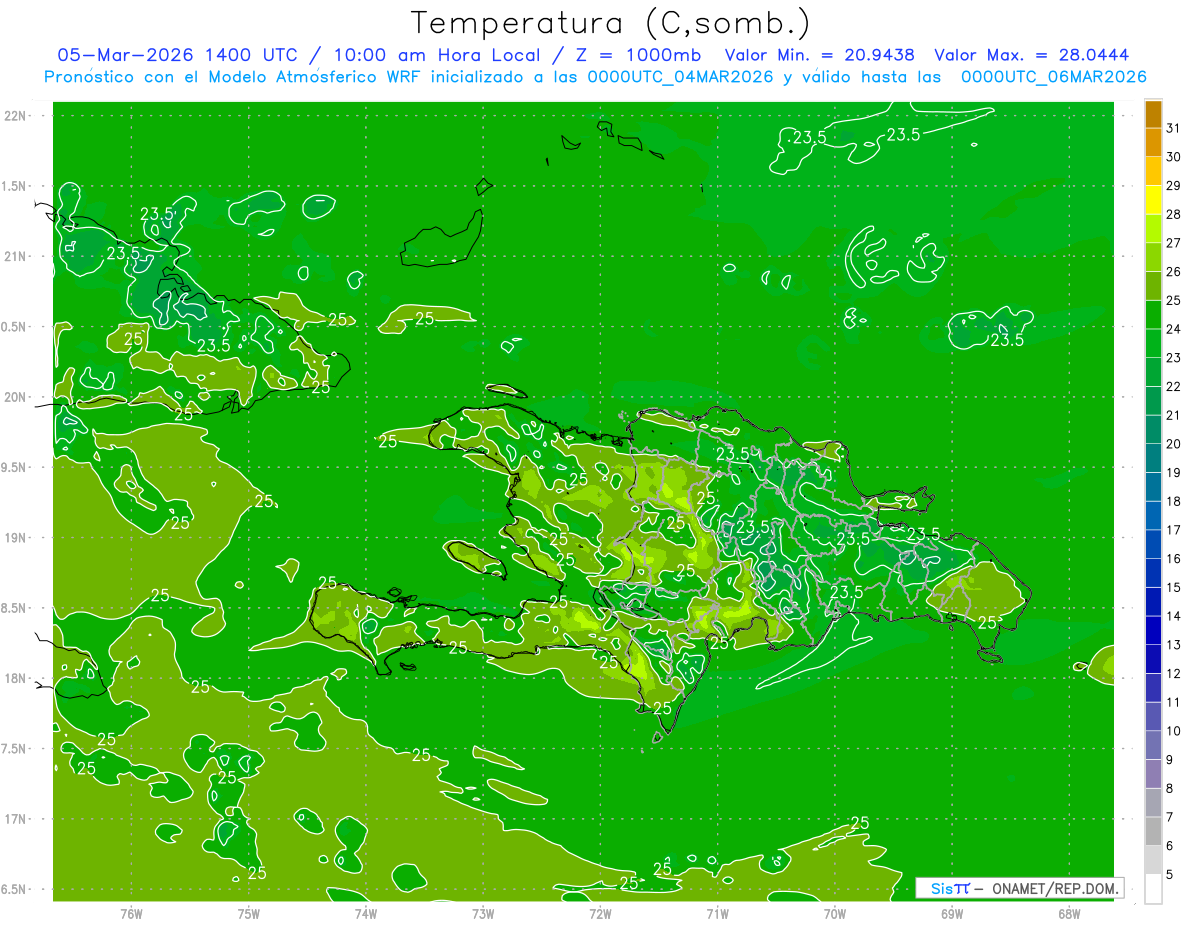Click the legend scale label '28'

click(x=1174, y=214)
